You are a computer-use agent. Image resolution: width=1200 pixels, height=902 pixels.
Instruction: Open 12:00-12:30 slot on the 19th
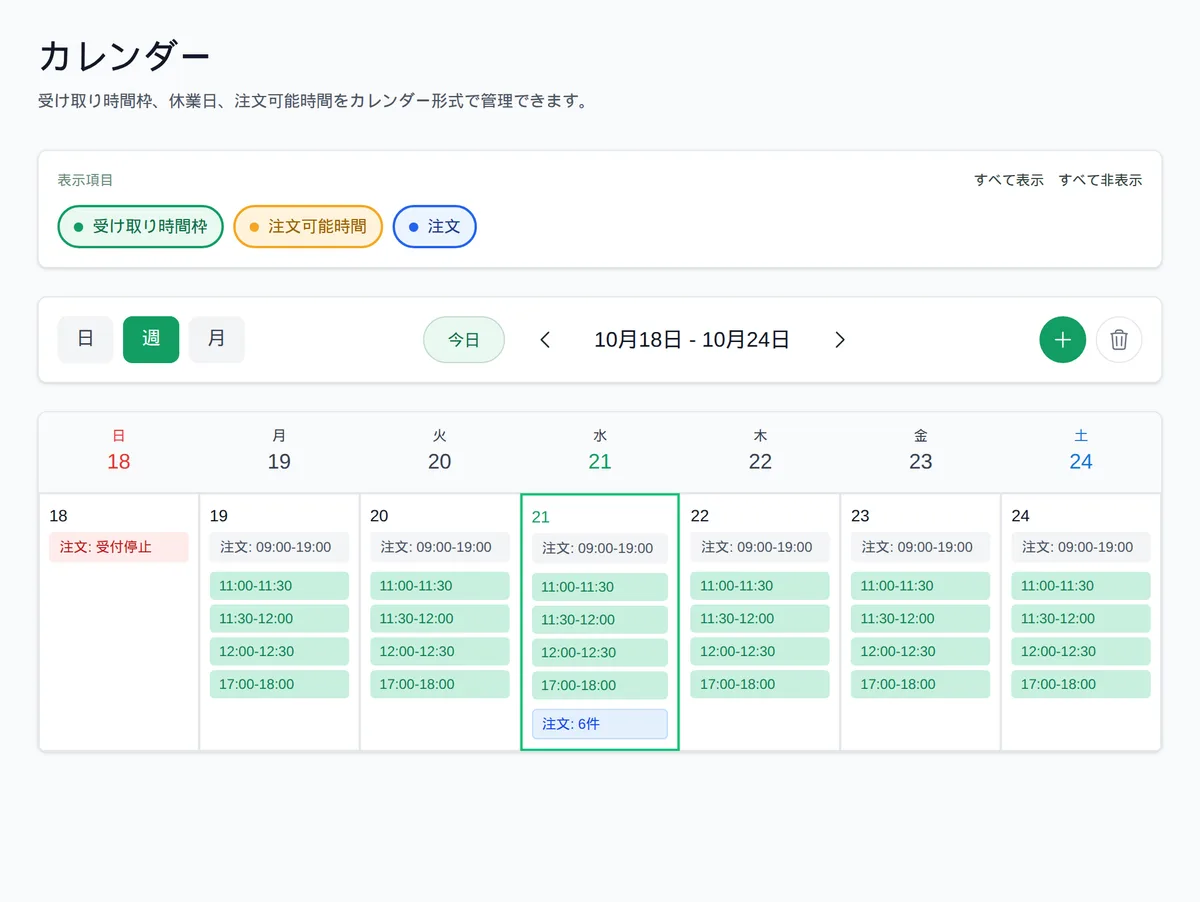279,652
